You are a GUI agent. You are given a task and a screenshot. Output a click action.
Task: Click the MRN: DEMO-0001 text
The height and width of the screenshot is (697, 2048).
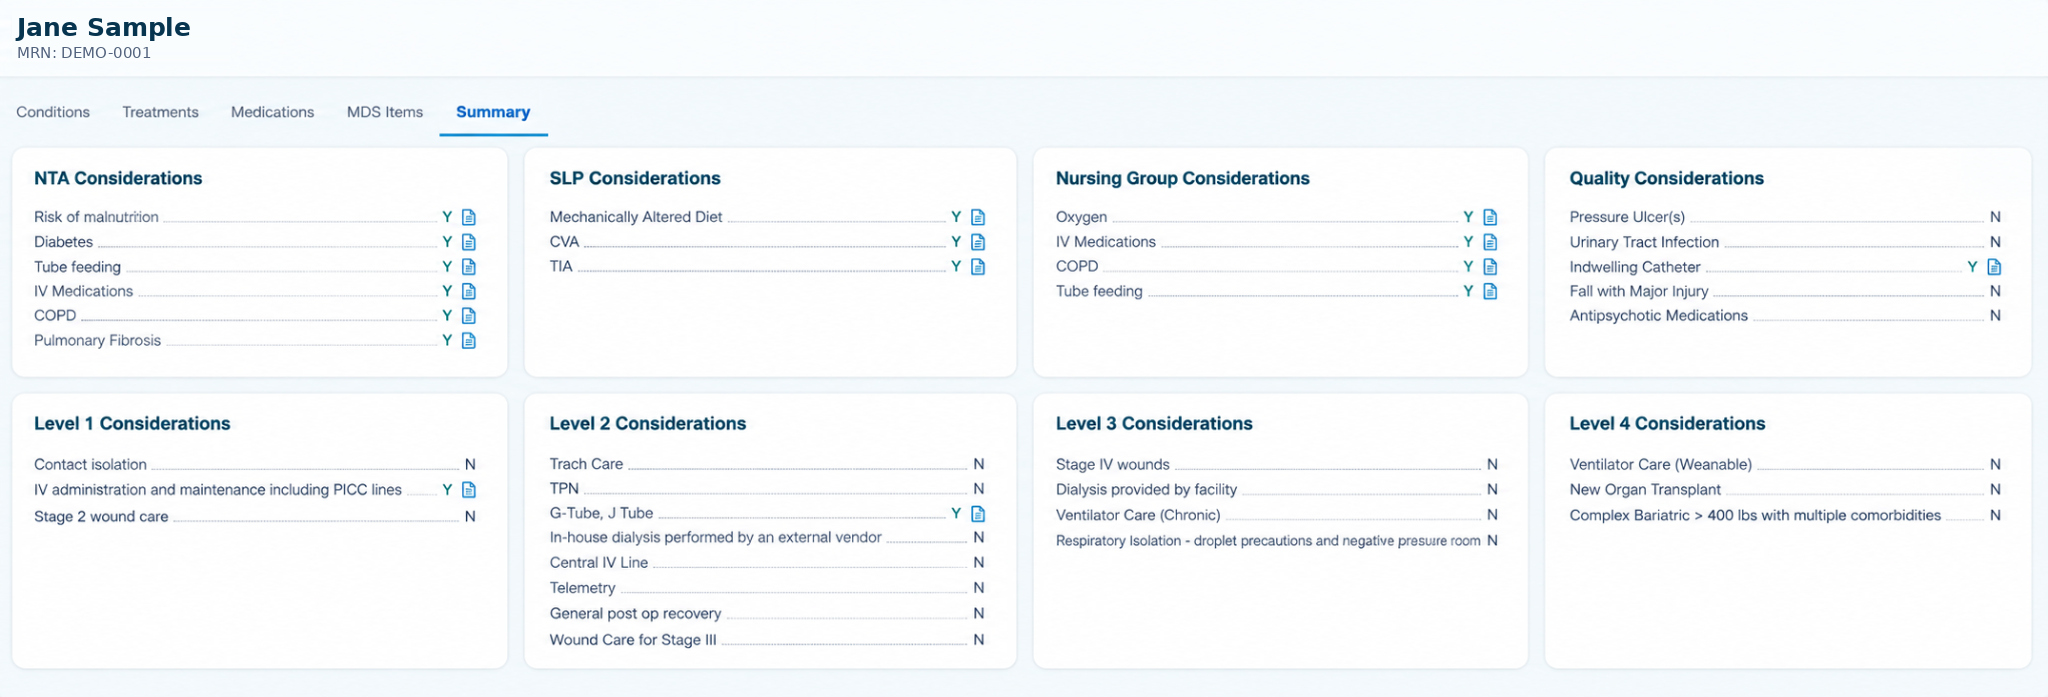pos(84,53)
